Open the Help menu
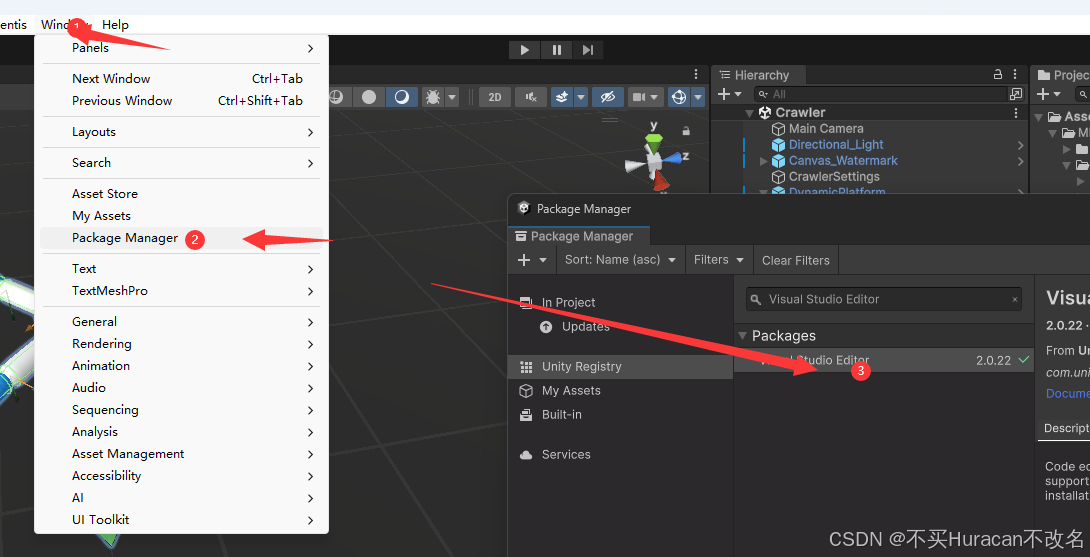The height and width of the screenshot is (557, 1090). click(x=115, y=25)
